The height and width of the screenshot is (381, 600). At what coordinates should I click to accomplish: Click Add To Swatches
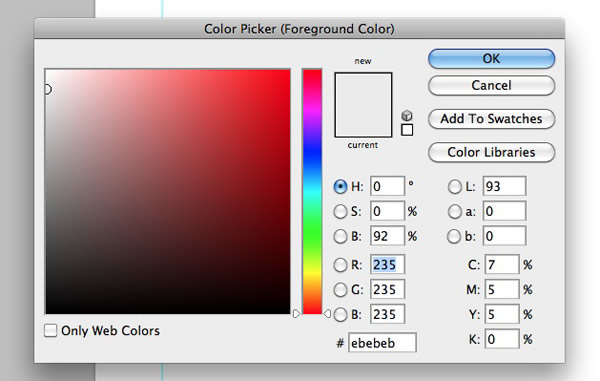491,119
